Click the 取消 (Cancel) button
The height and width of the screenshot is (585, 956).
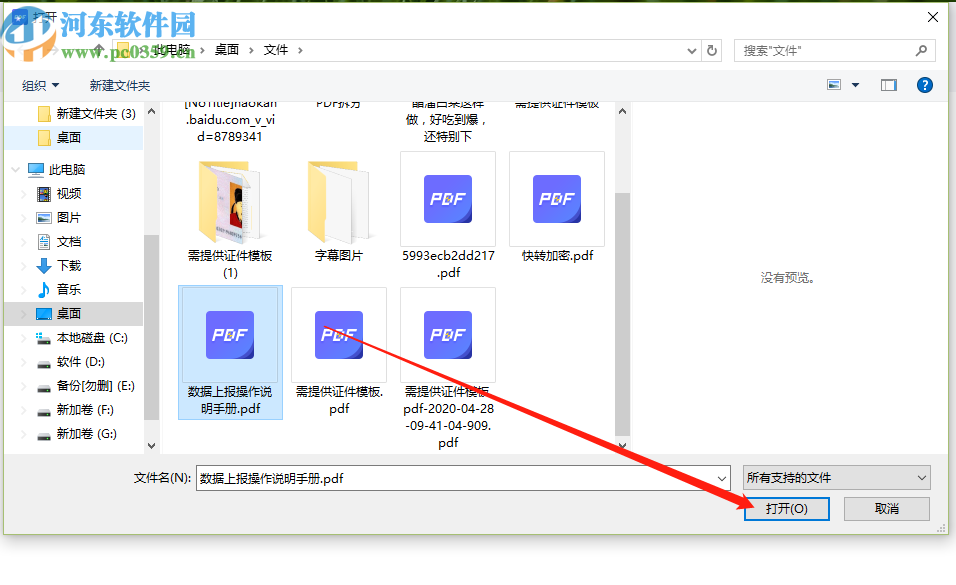click(886, 509)
